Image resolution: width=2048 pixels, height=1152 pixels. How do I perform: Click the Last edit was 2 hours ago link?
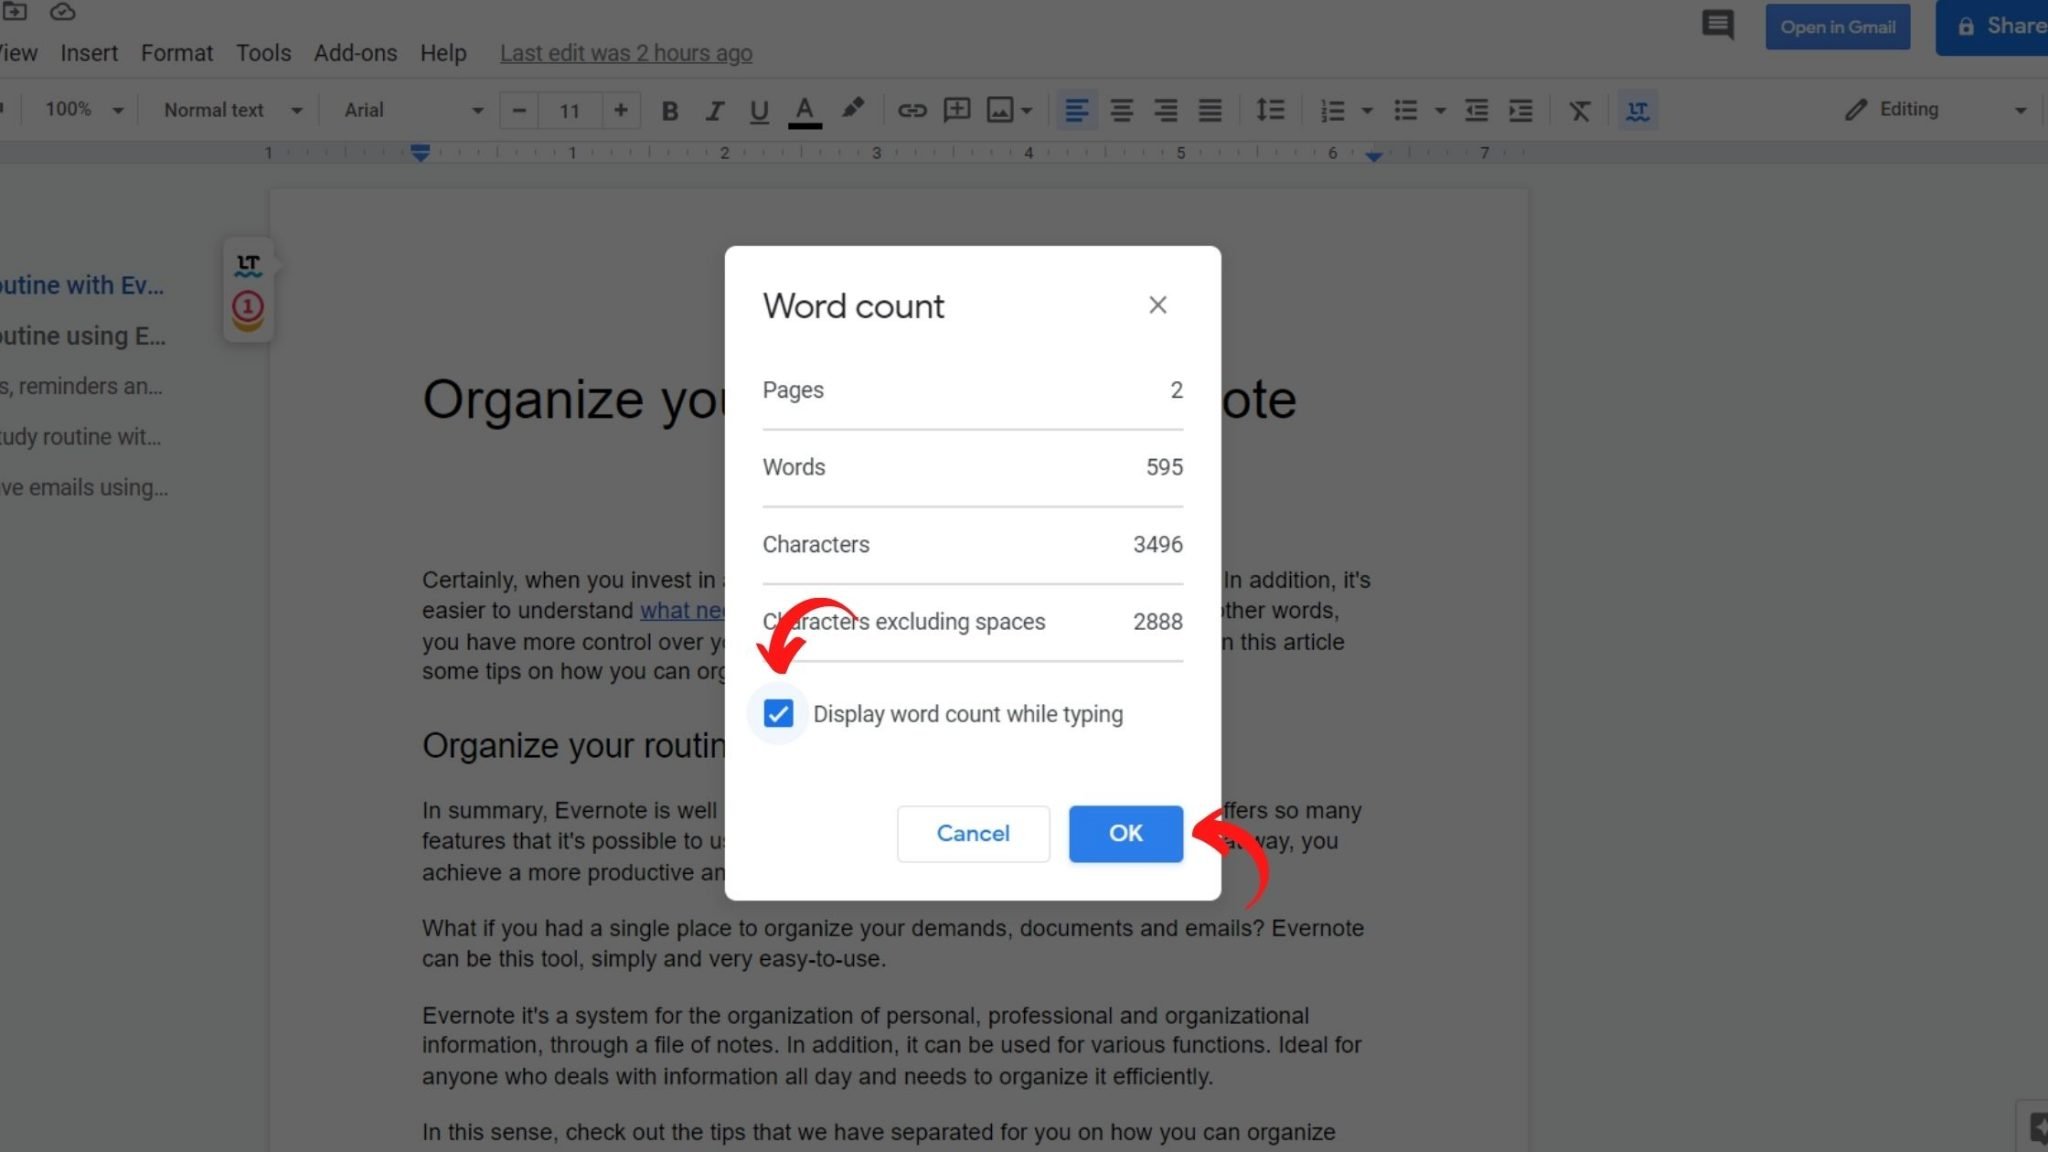626,53
